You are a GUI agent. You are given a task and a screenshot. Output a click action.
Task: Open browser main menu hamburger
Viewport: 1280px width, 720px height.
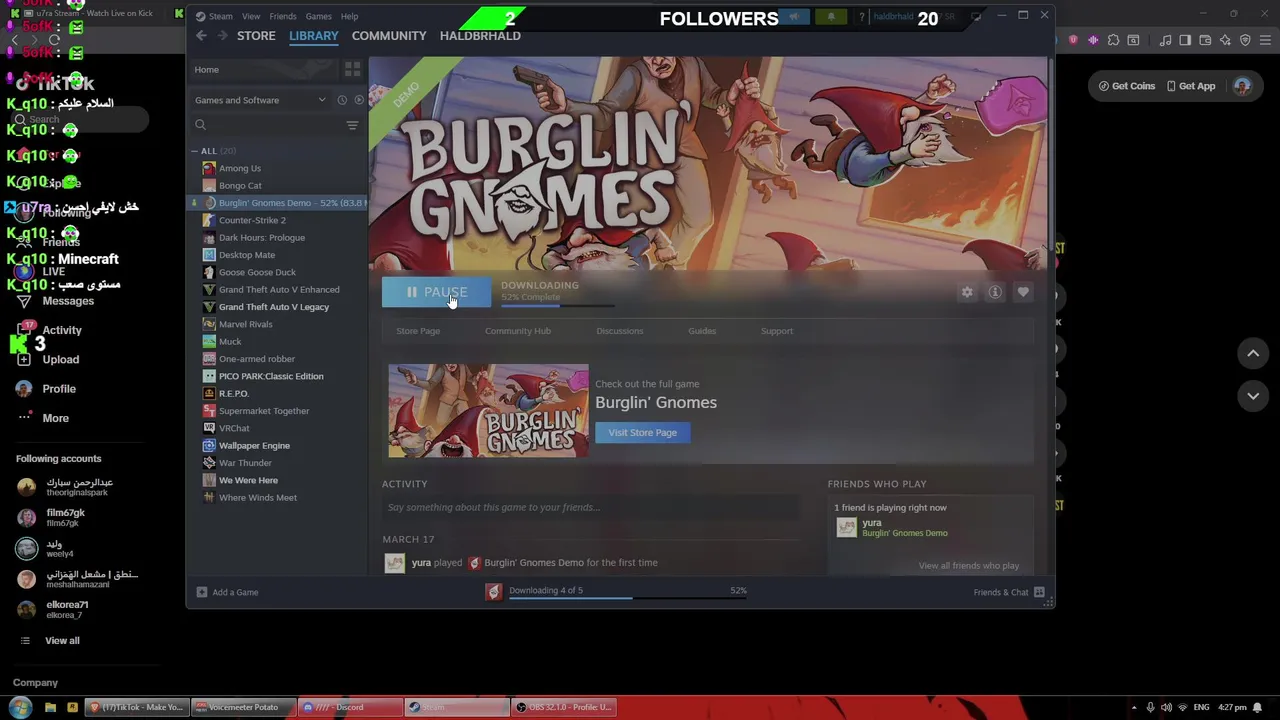(x=1265, y=40)
